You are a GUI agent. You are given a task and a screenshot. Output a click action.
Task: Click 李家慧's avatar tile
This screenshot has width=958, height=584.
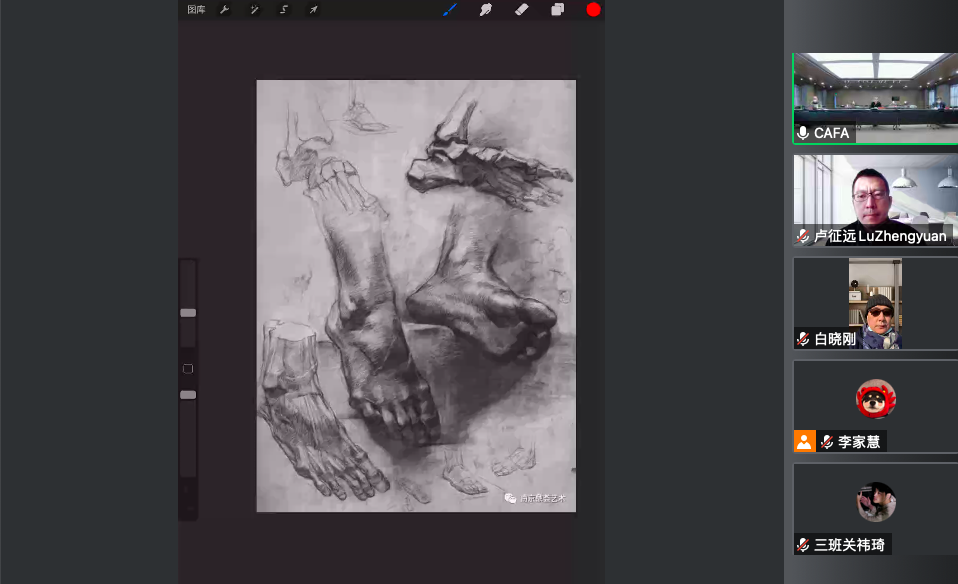pyautogui.click(x=875, y=399)
